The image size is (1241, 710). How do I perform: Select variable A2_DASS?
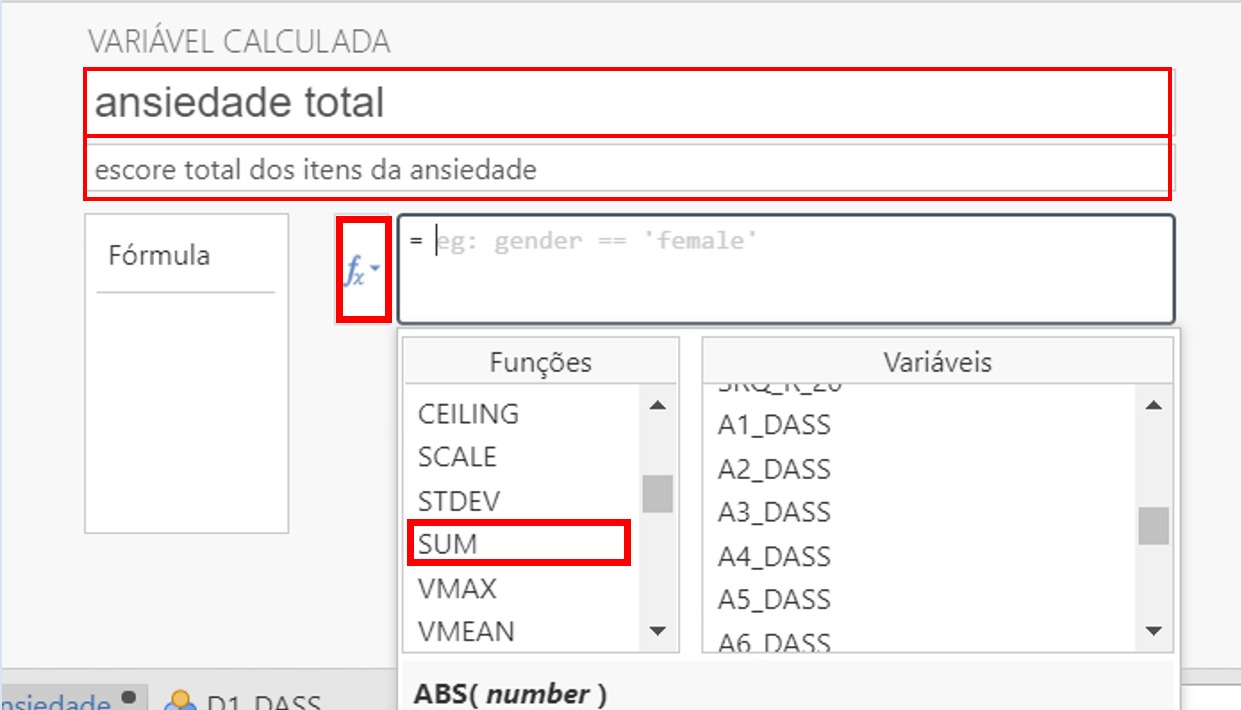(774, 469)
